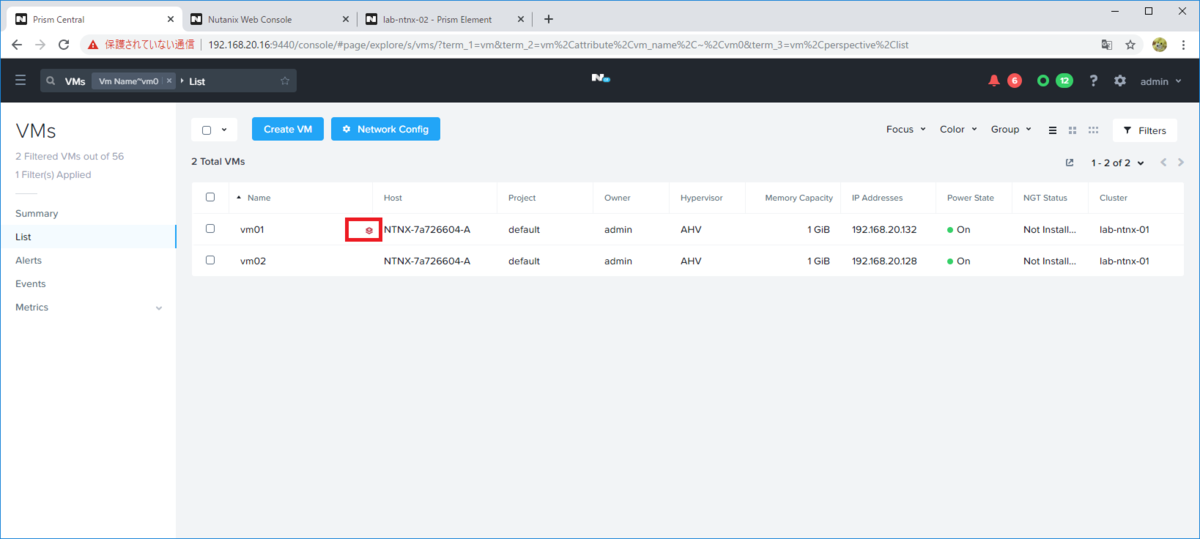Switch to tile grid view
This screenshot has height=539, width=1200.
(x=1072, y=130)
